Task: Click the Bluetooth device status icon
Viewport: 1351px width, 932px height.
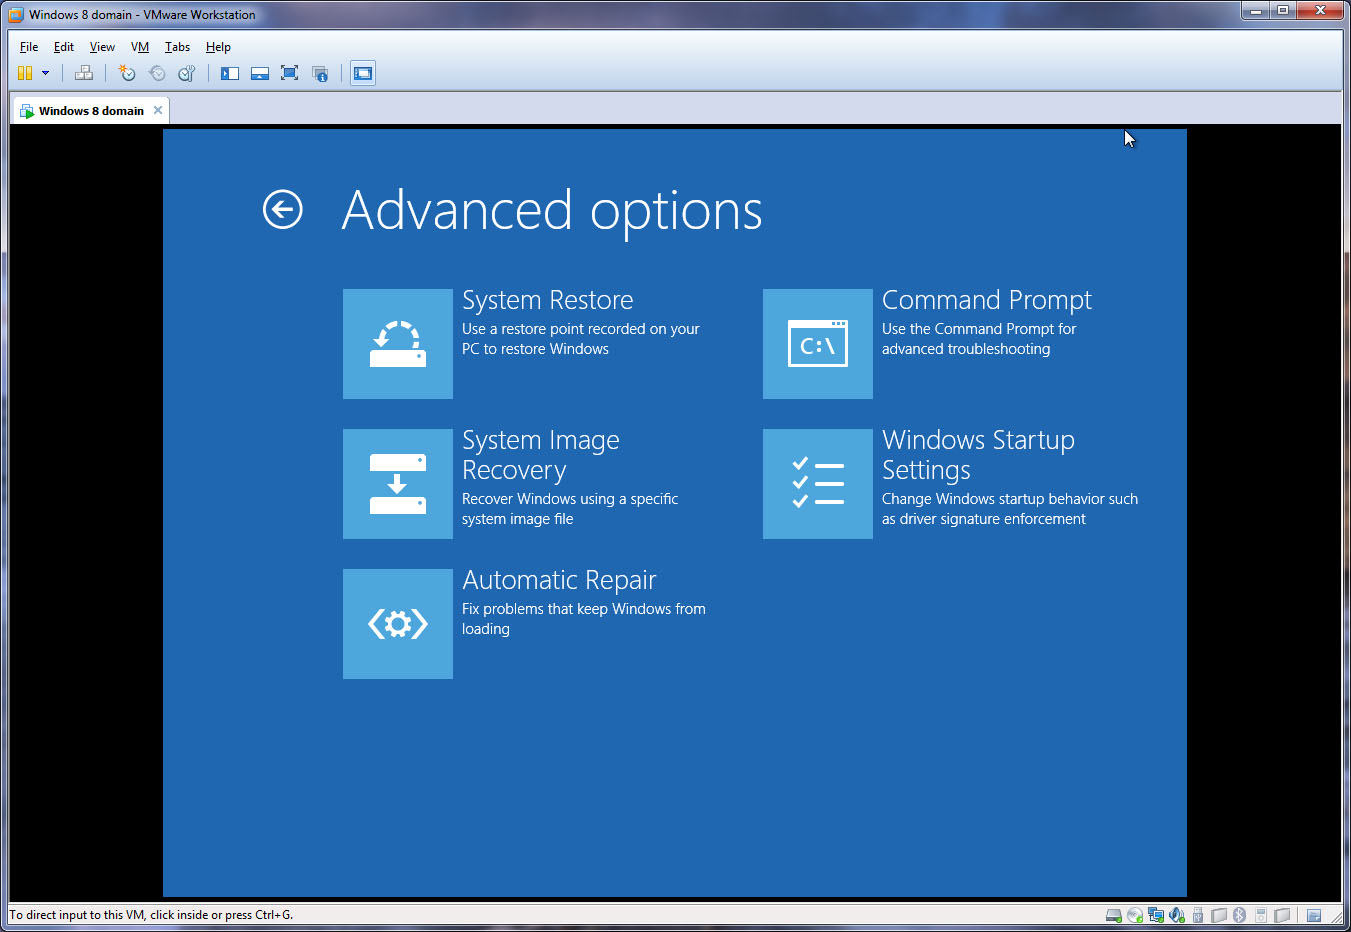Action: click(x=1239, y=915)
